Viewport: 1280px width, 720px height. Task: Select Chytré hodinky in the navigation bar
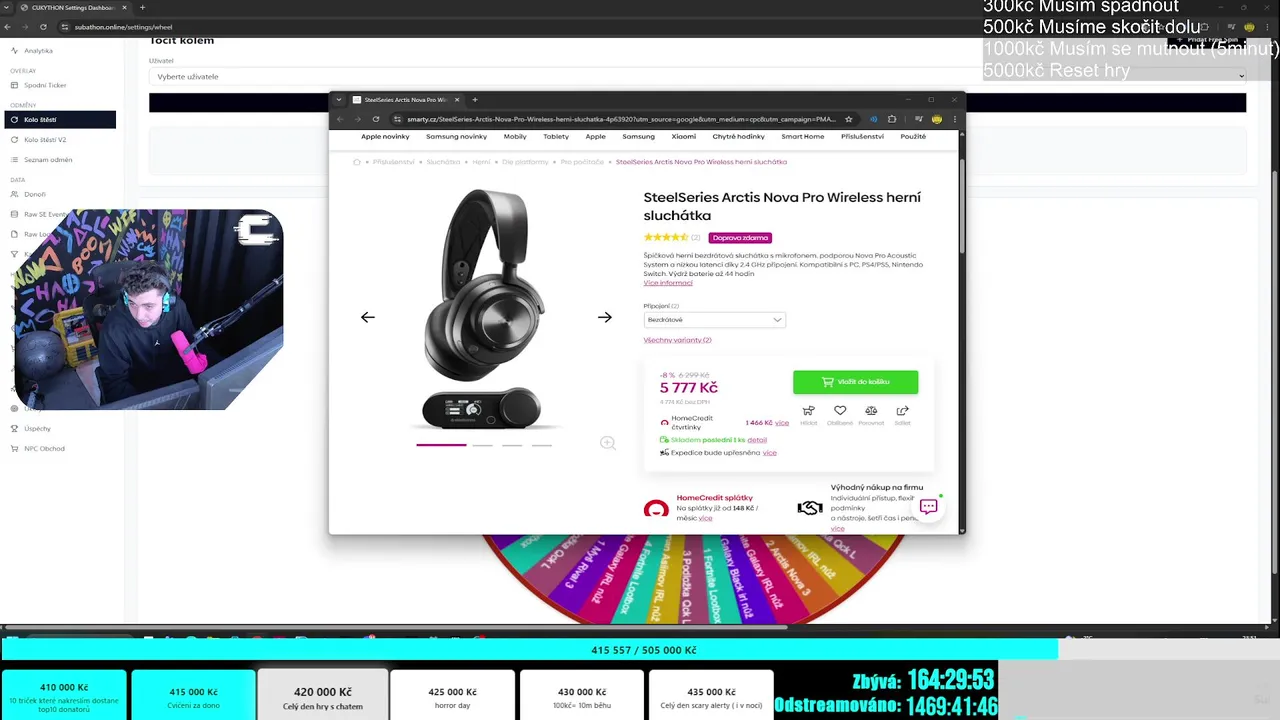pos(738,136)
